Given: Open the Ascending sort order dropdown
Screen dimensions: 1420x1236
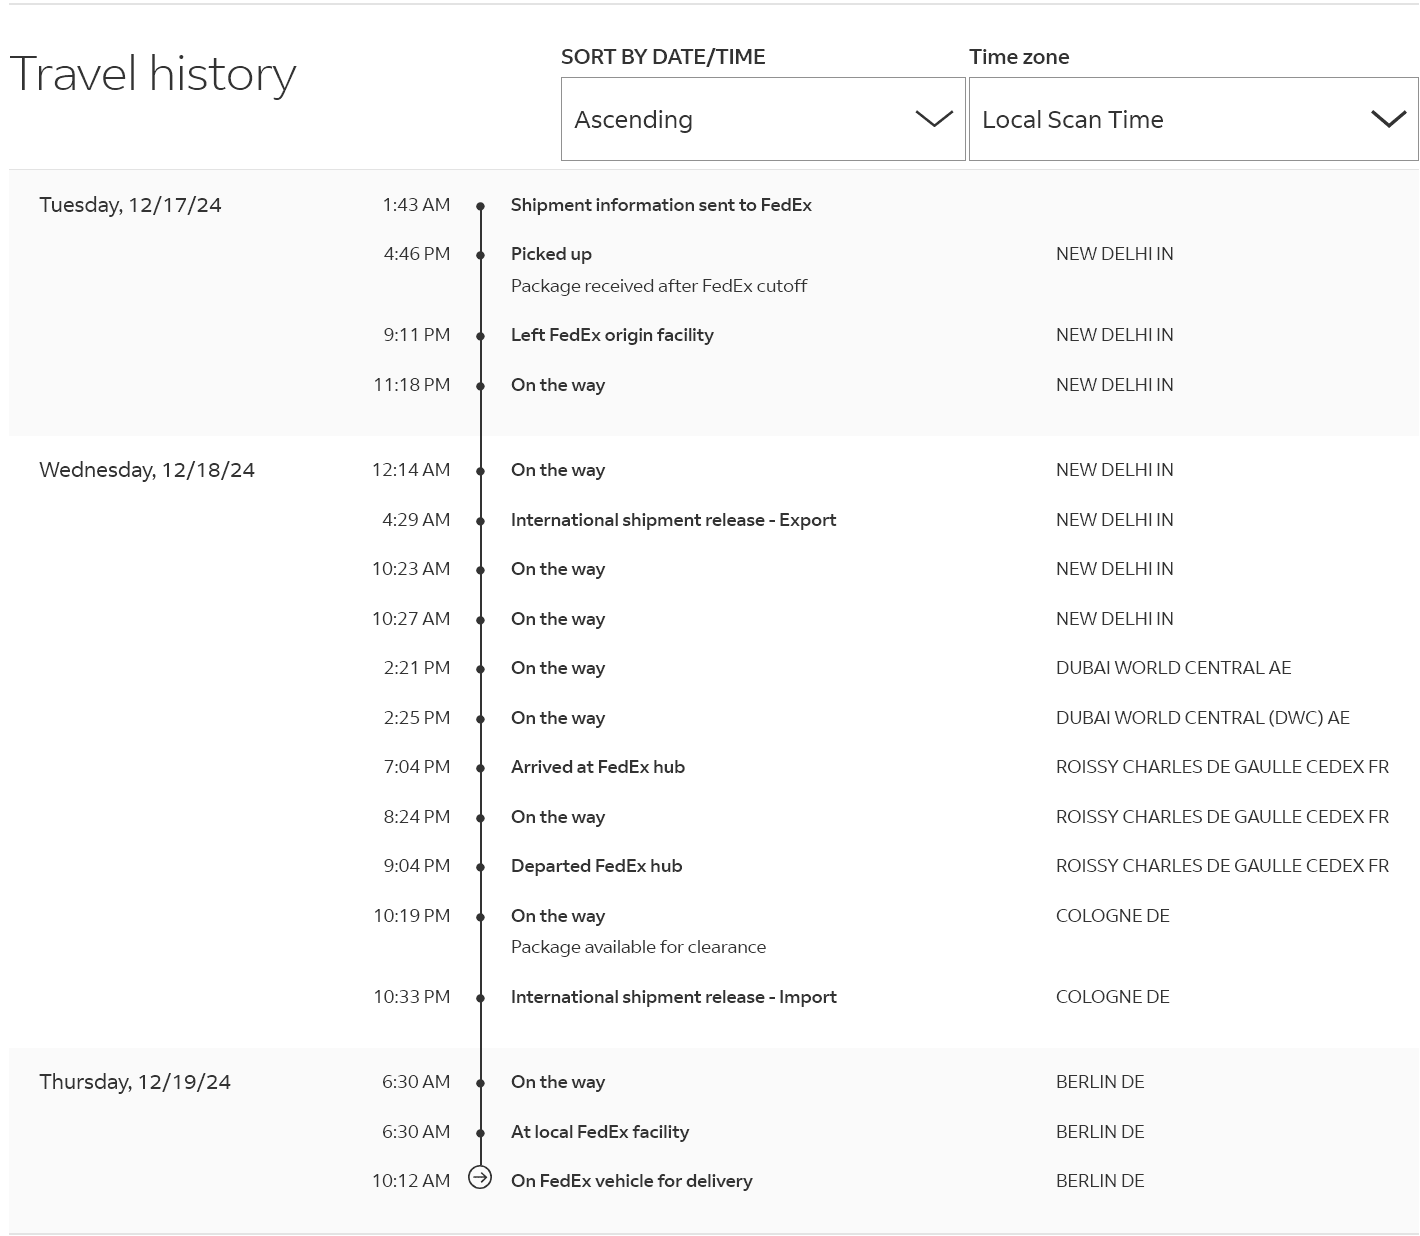Looking at the screenshot, I should coord(762,119).
